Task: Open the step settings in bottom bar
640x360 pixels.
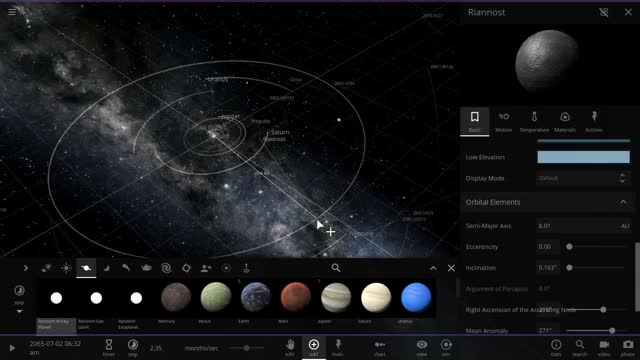Action: click(133, 347)
